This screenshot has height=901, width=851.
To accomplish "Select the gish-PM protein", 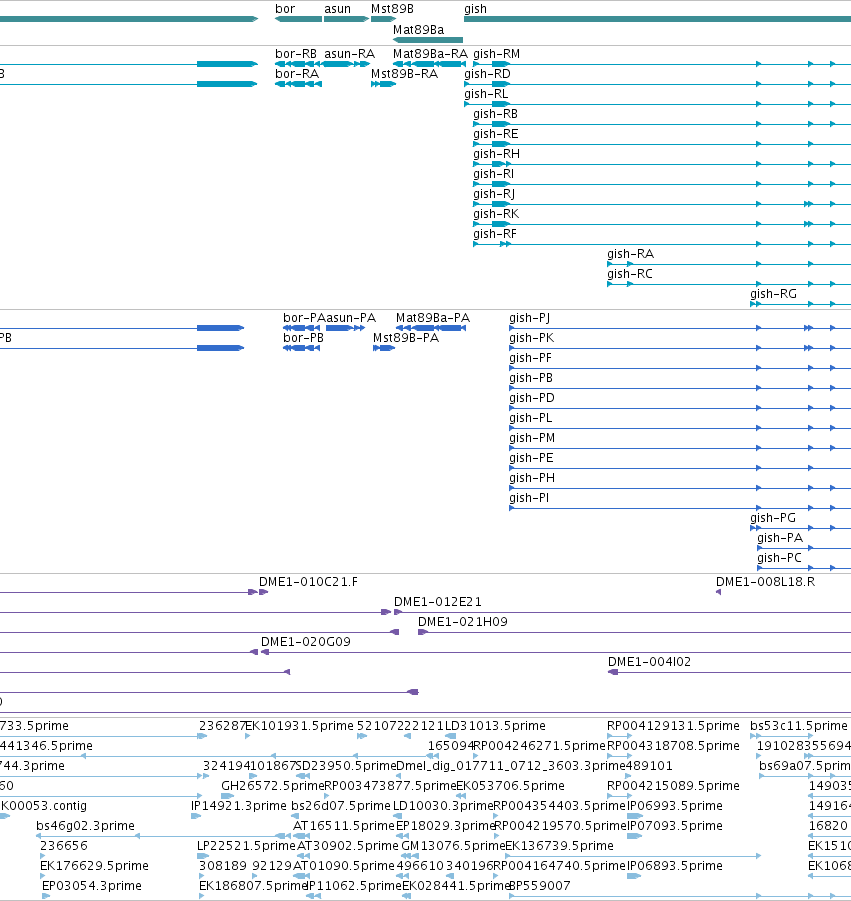I will [x=532, y=438].
